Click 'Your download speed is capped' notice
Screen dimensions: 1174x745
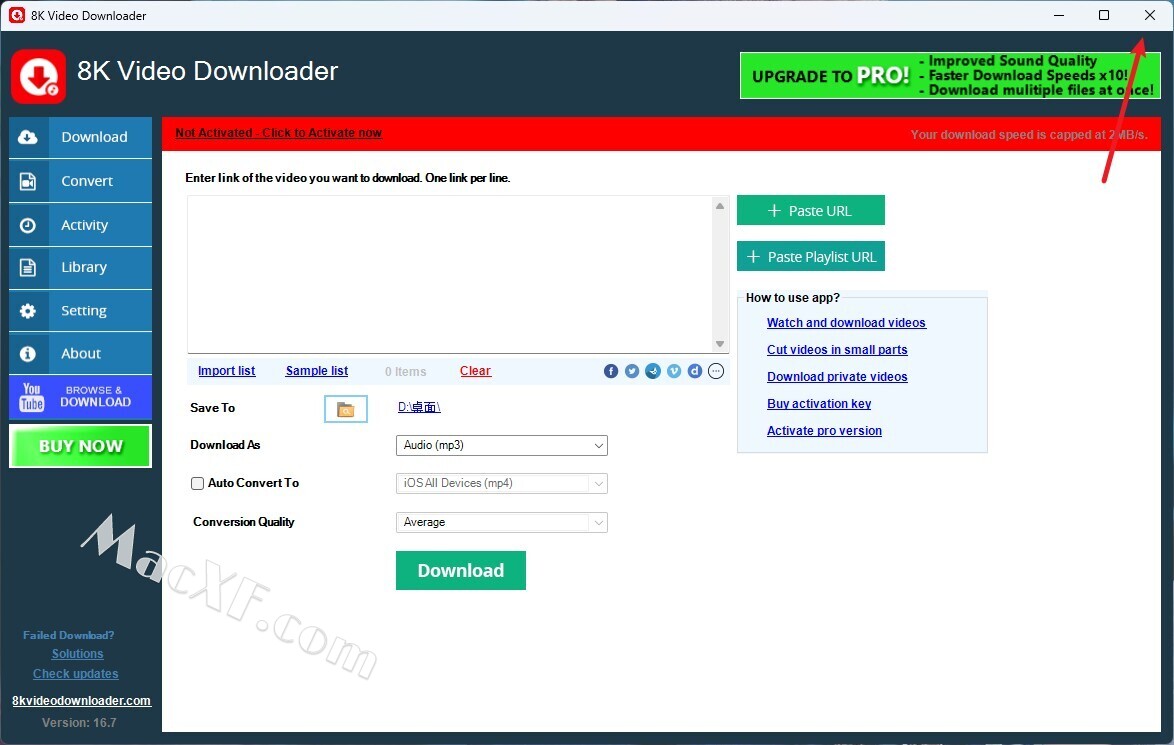[1029, 135]
